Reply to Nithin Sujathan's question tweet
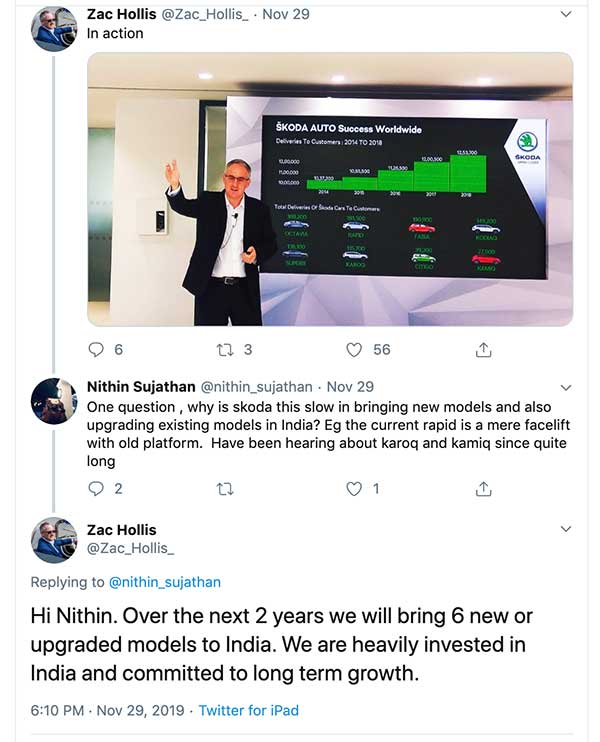 click(x=97, y=488)
